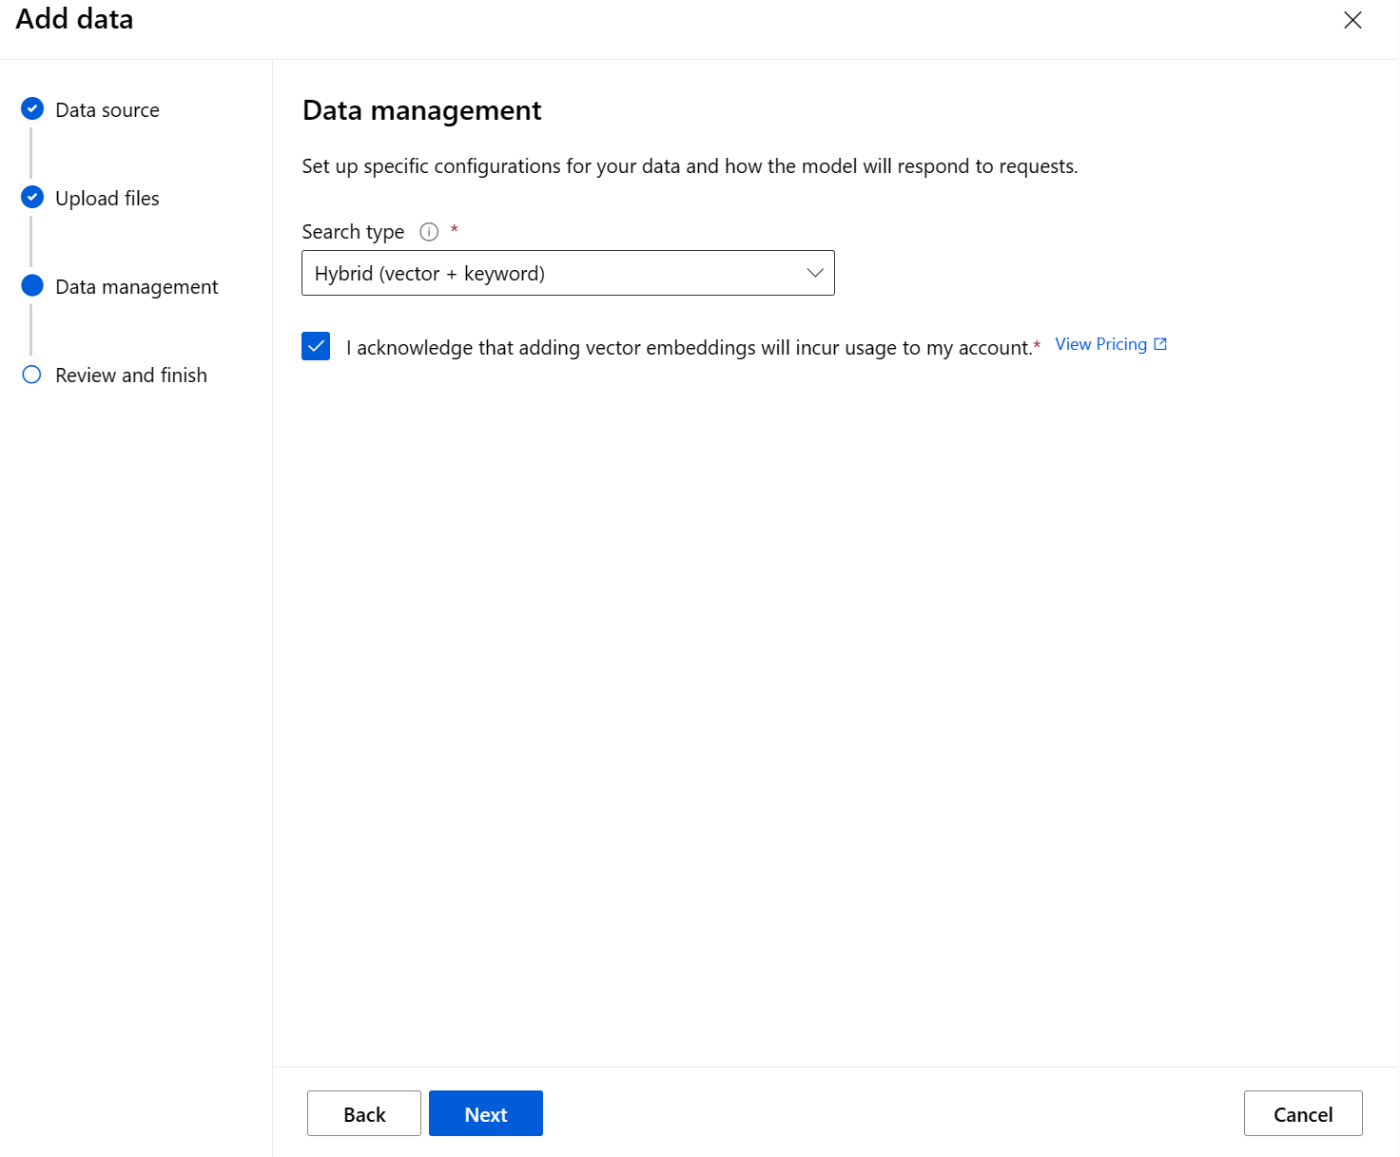The width and height of the screenshot is (1400, 1157).
Task: Click the Cancel button
Action: (1303, 1114)
